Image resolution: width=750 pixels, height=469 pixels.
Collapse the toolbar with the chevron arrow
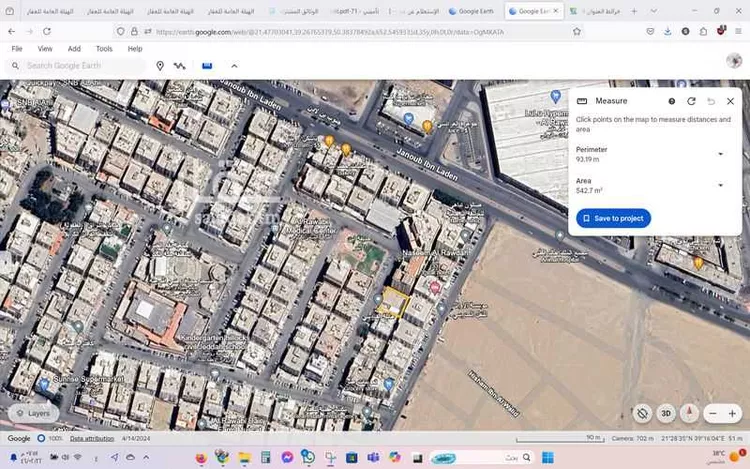[x=234, y=66]
